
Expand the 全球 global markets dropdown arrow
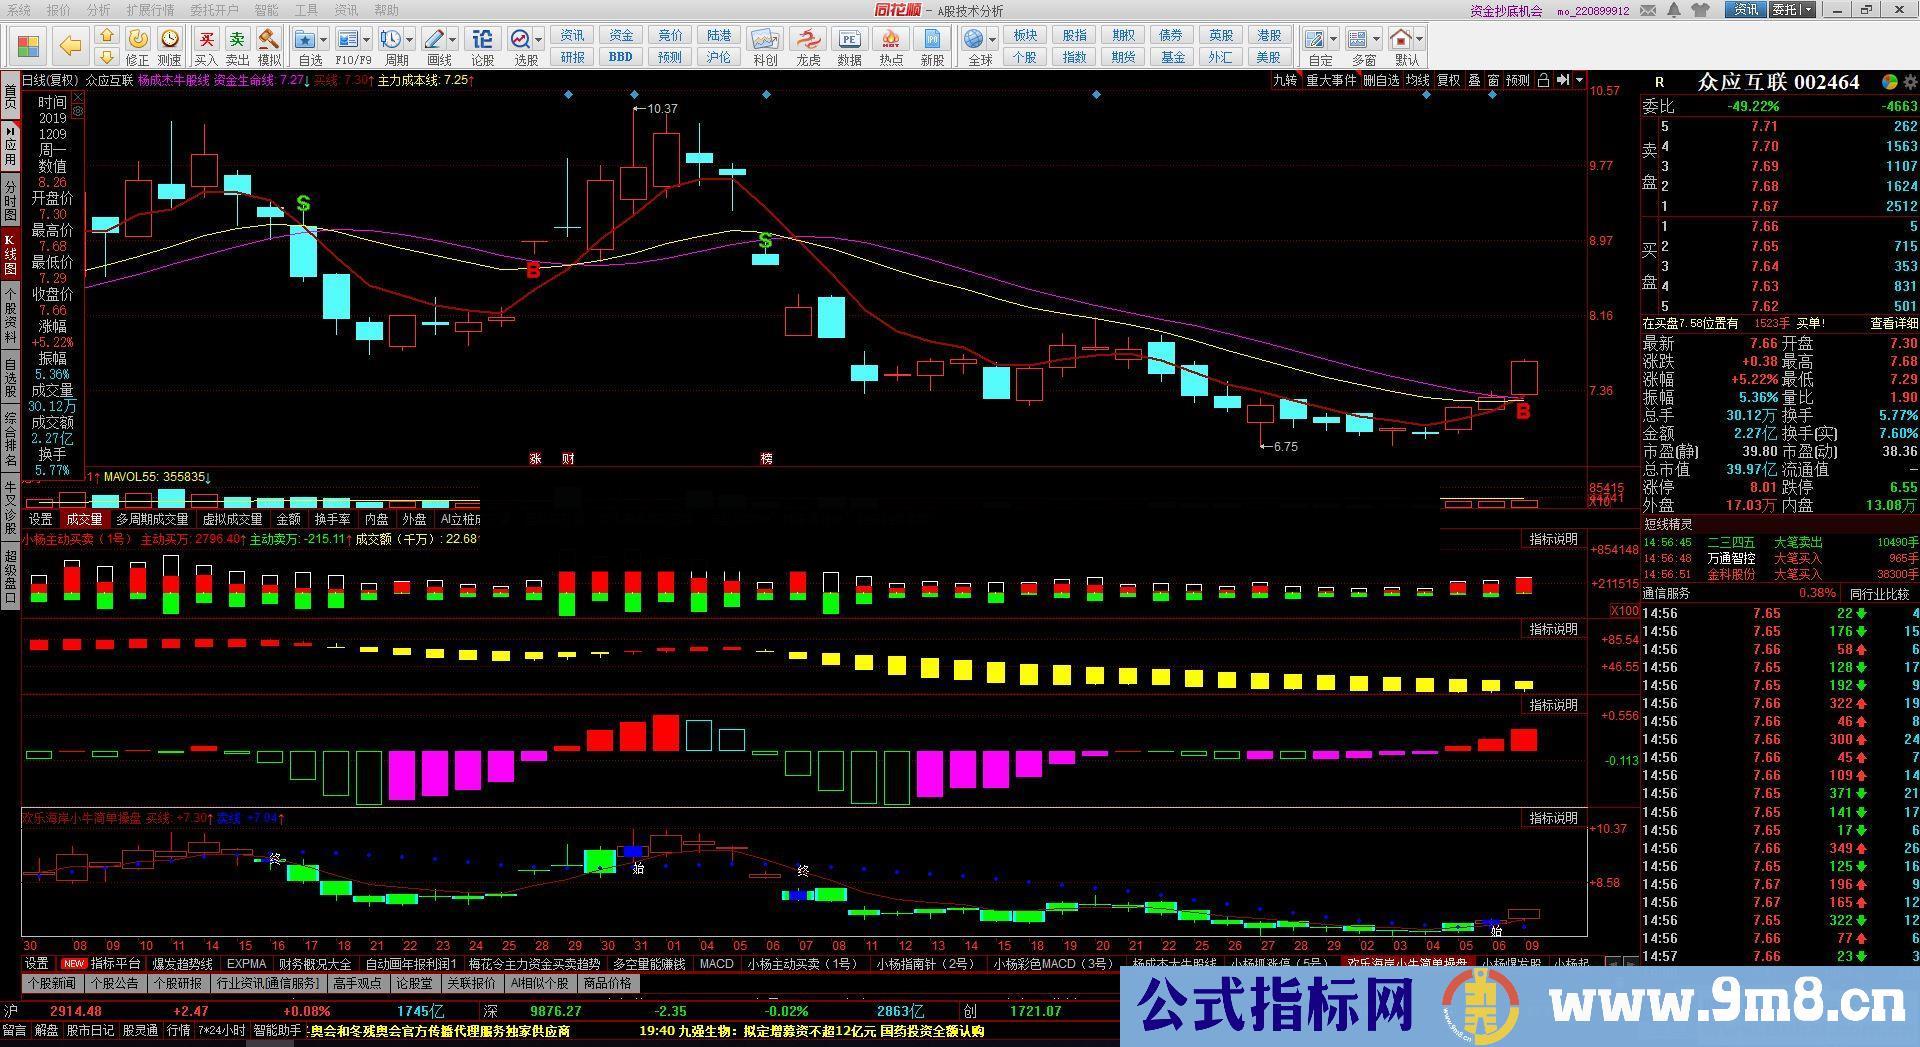click(x=992, y=40)
